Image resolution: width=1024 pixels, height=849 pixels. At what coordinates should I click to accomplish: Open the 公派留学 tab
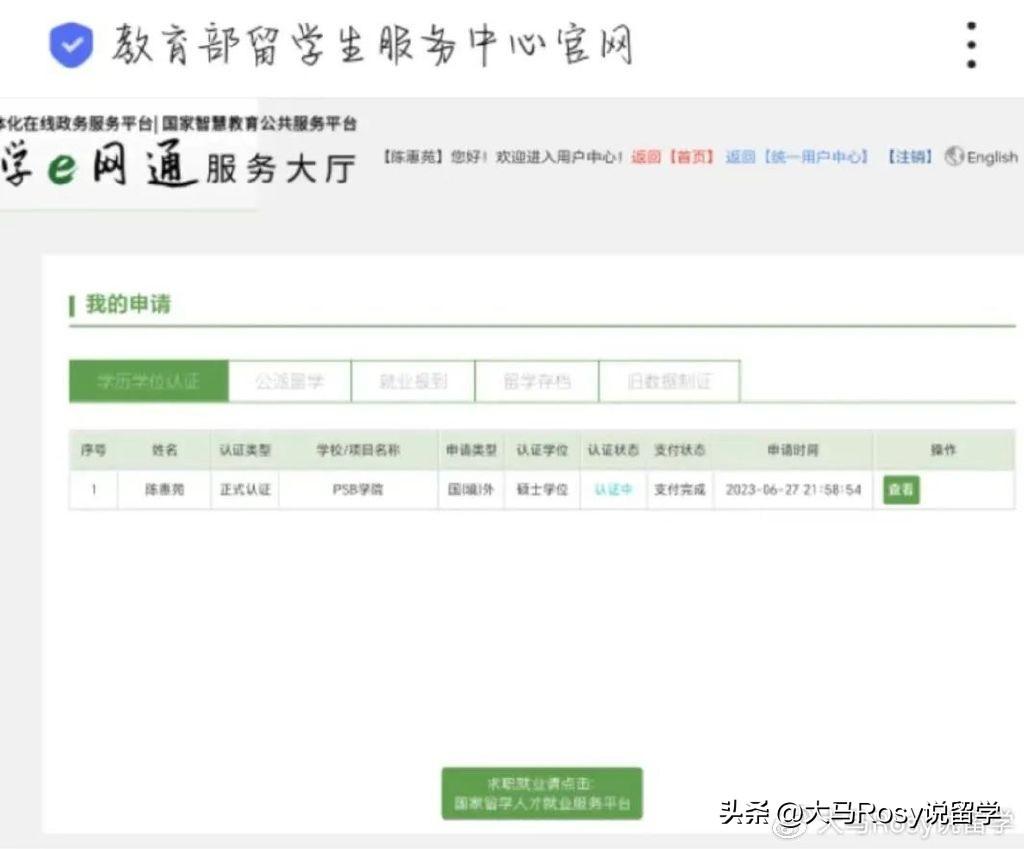point(290,382)
